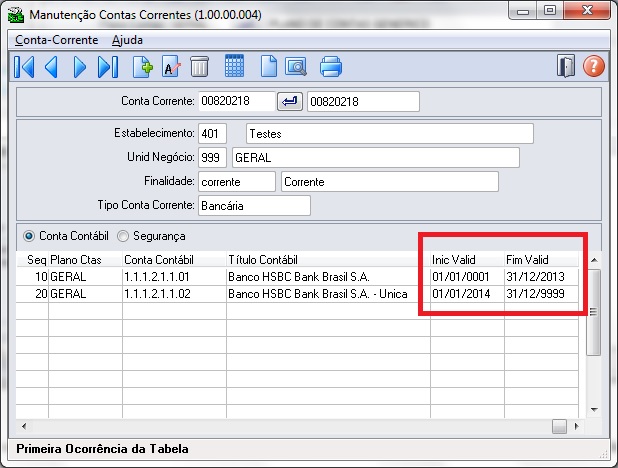Click the Fim Valid column header
Screen dimensions: 618x468
click(x=542, y=260)
